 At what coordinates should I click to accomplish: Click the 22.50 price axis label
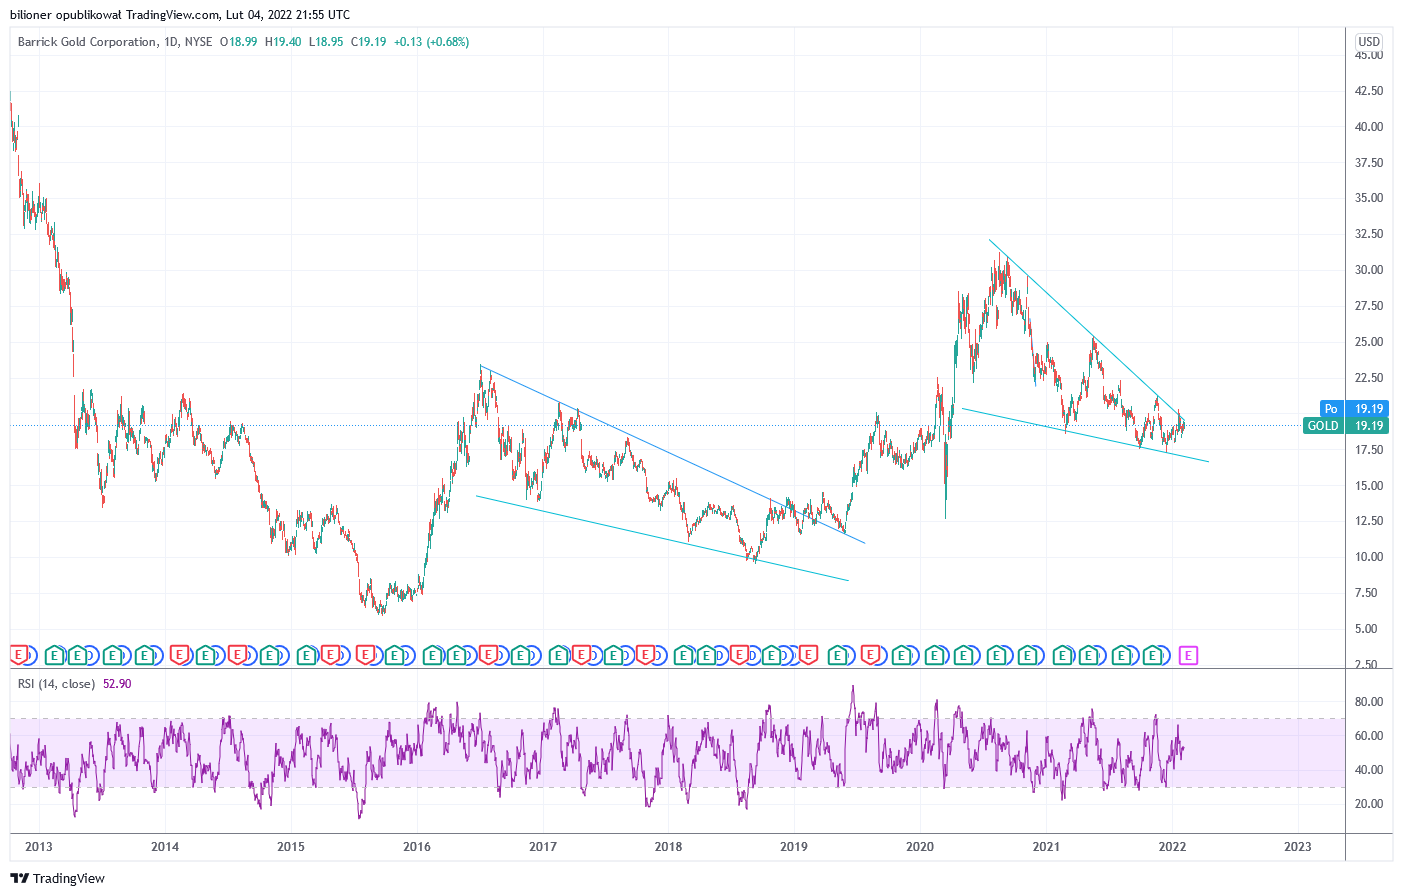pos(1369,378)
